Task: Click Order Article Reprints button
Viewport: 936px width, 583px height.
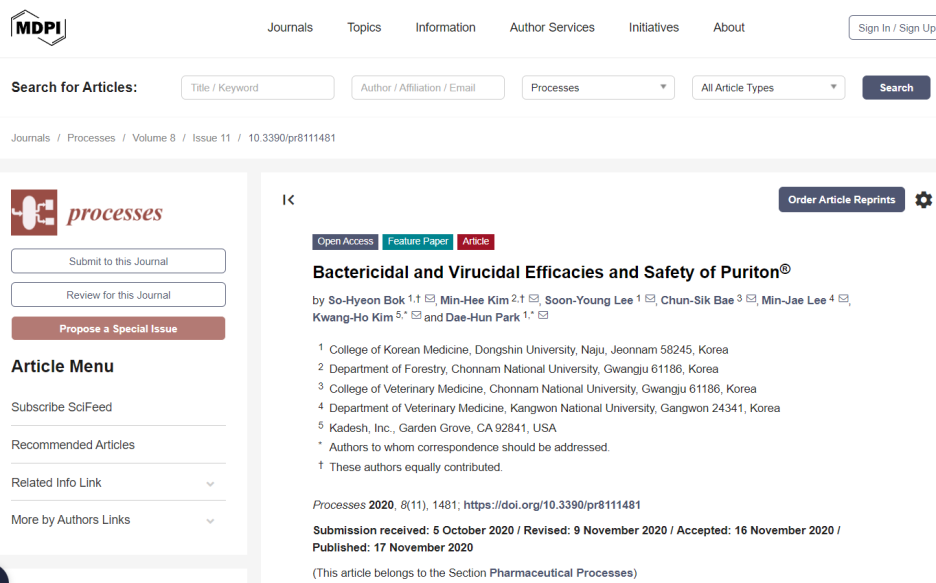Action: 842,200
